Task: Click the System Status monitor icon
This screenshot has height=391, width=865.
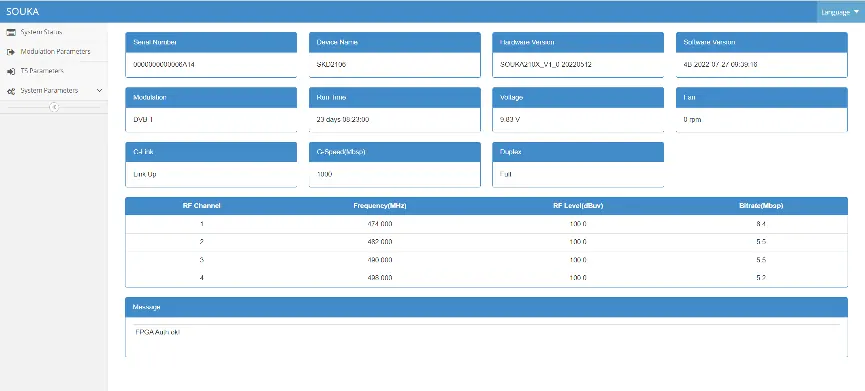Action: (10, 33)
